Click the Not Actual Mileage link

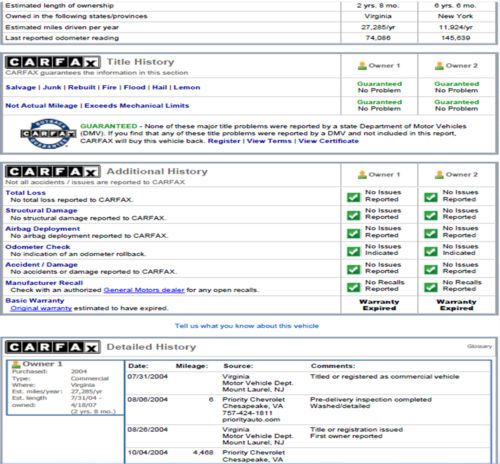41,106
